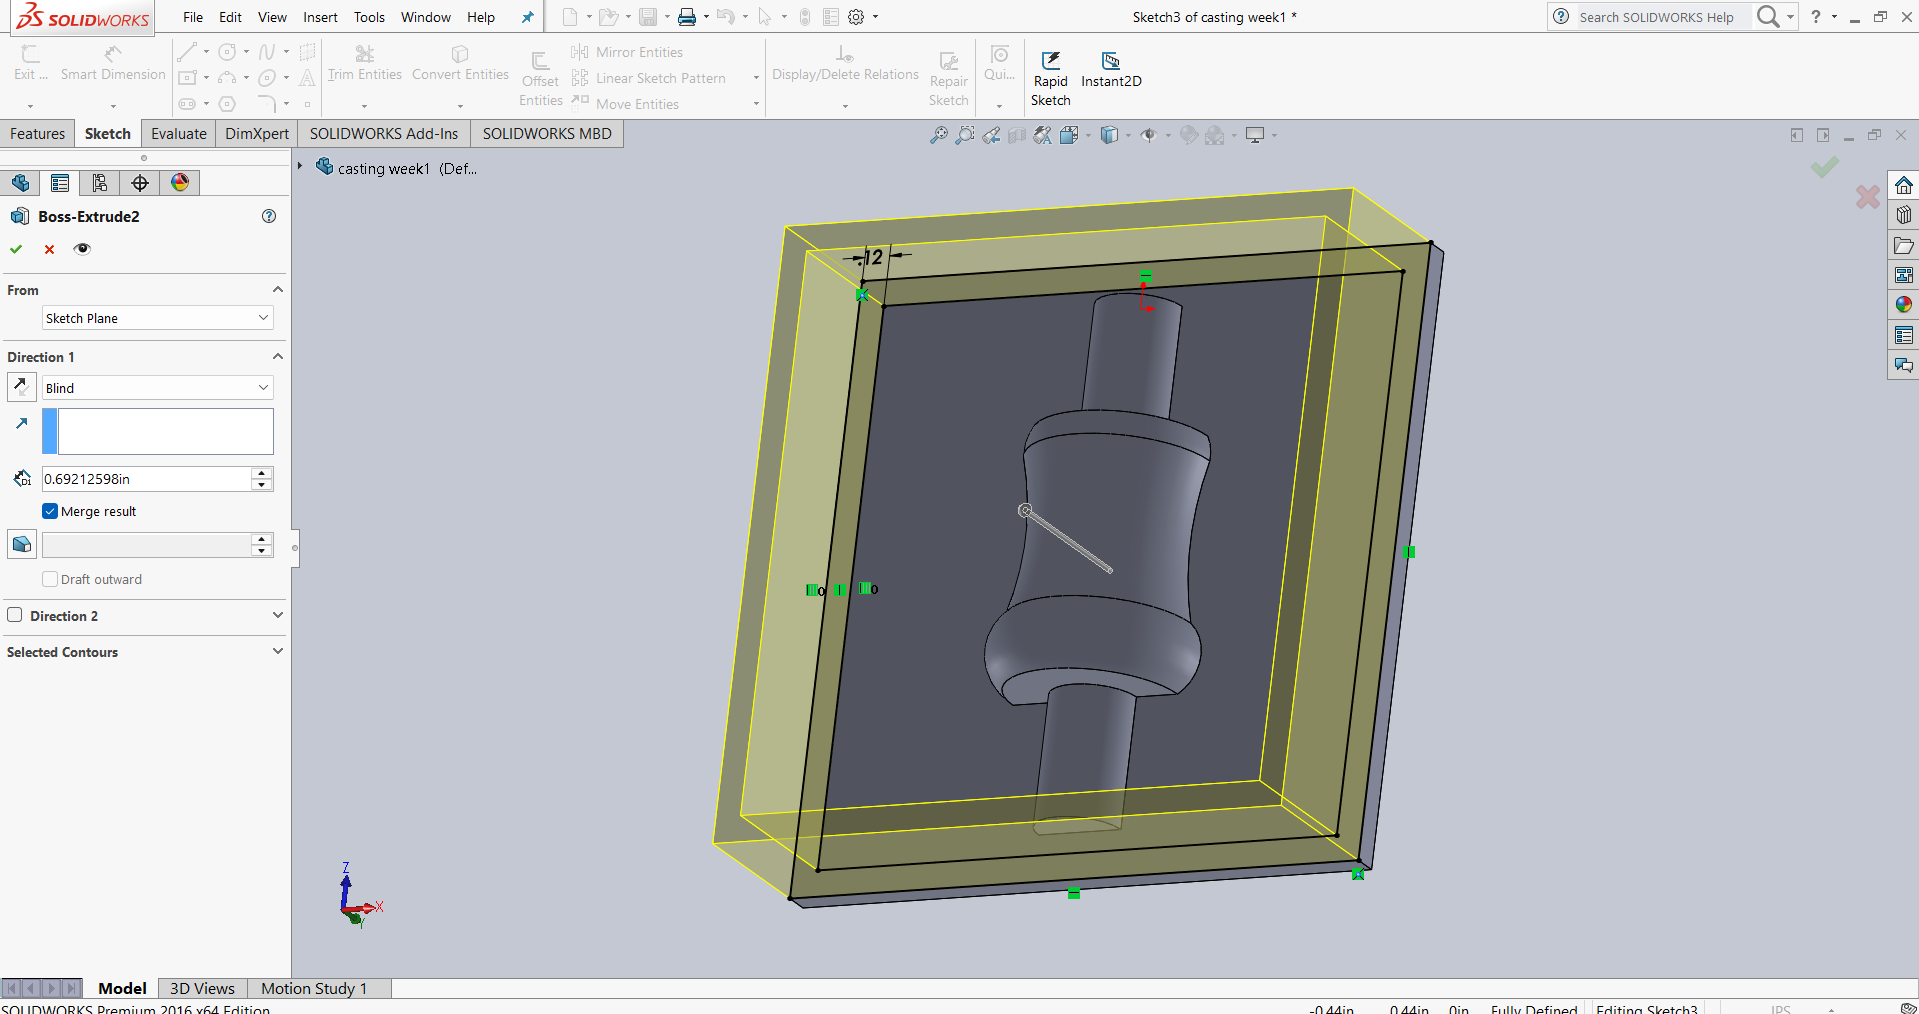Open File Explorer task pane icon
This screenshot has width=1919, height=1014.
pos(1903,245)
